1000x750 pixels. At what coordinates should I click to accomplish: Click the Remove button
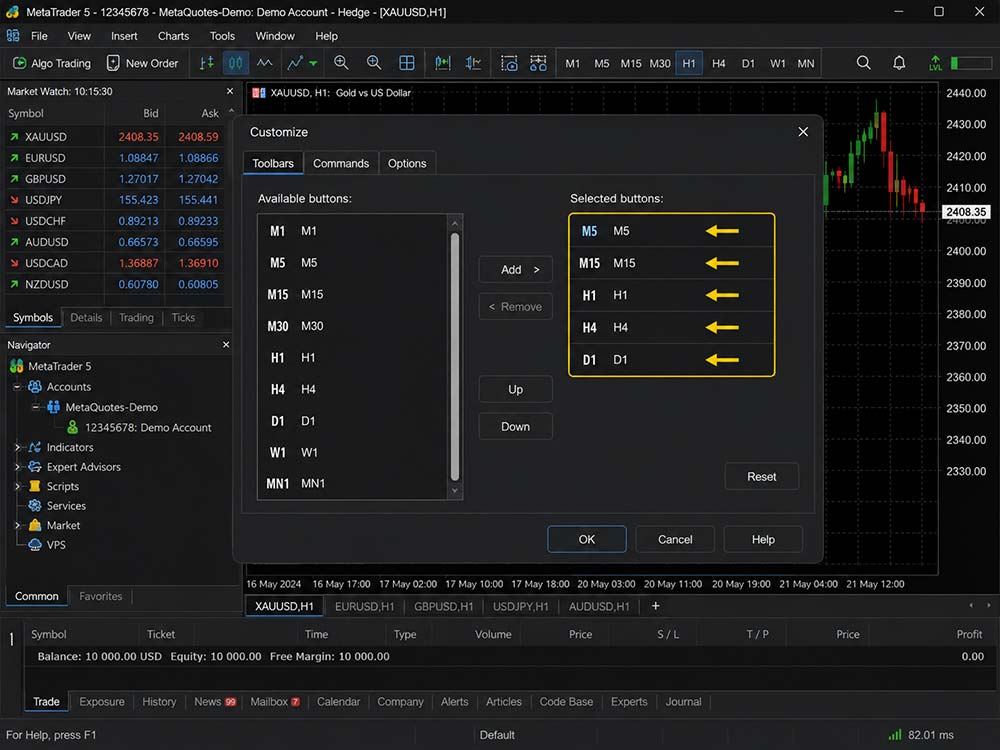click(515, 307)
